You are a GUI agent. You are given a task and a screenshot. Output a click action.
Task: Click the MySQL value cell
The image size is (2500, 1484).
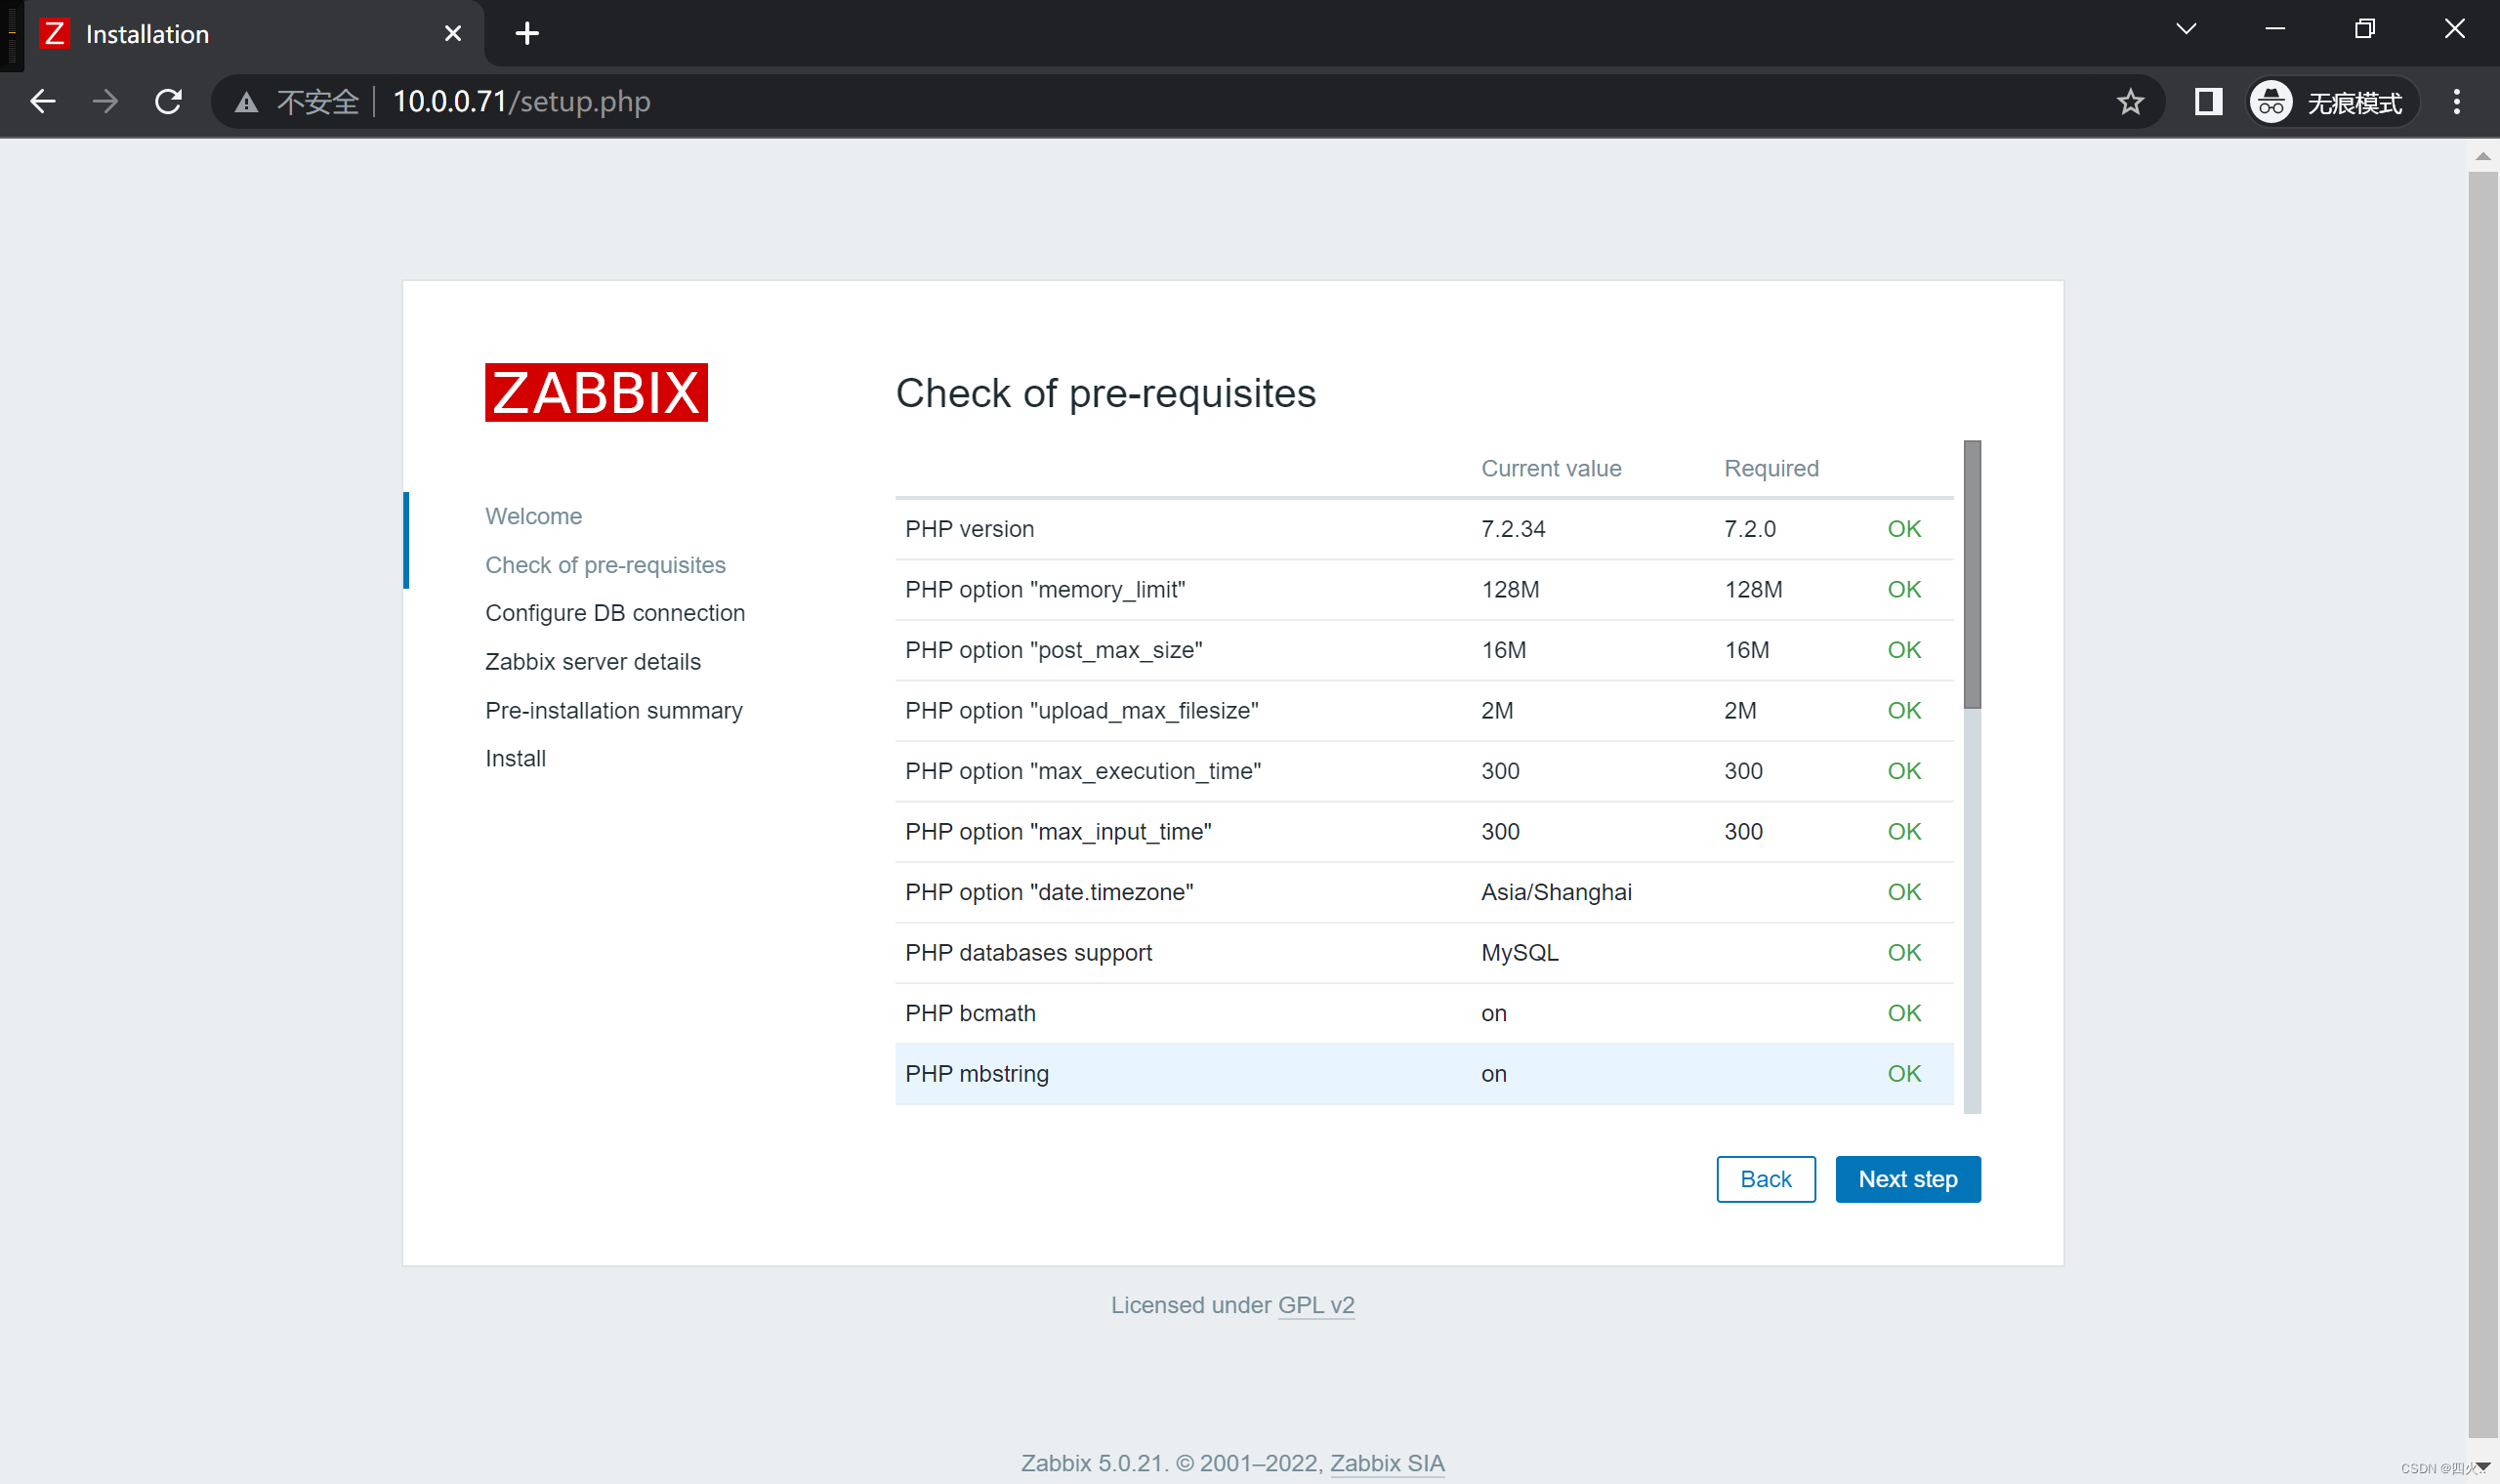pos(1519,953)
